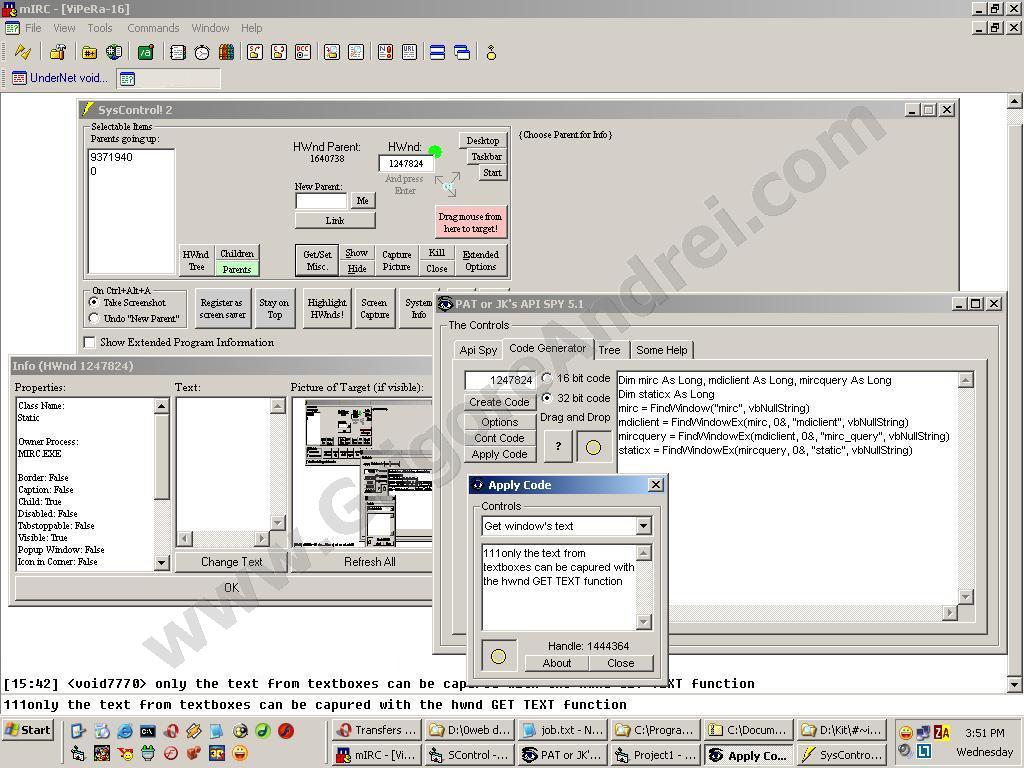1024x768 pixels.
Task: Click the Link button in SysControl
Action: [x=335, y=221]
